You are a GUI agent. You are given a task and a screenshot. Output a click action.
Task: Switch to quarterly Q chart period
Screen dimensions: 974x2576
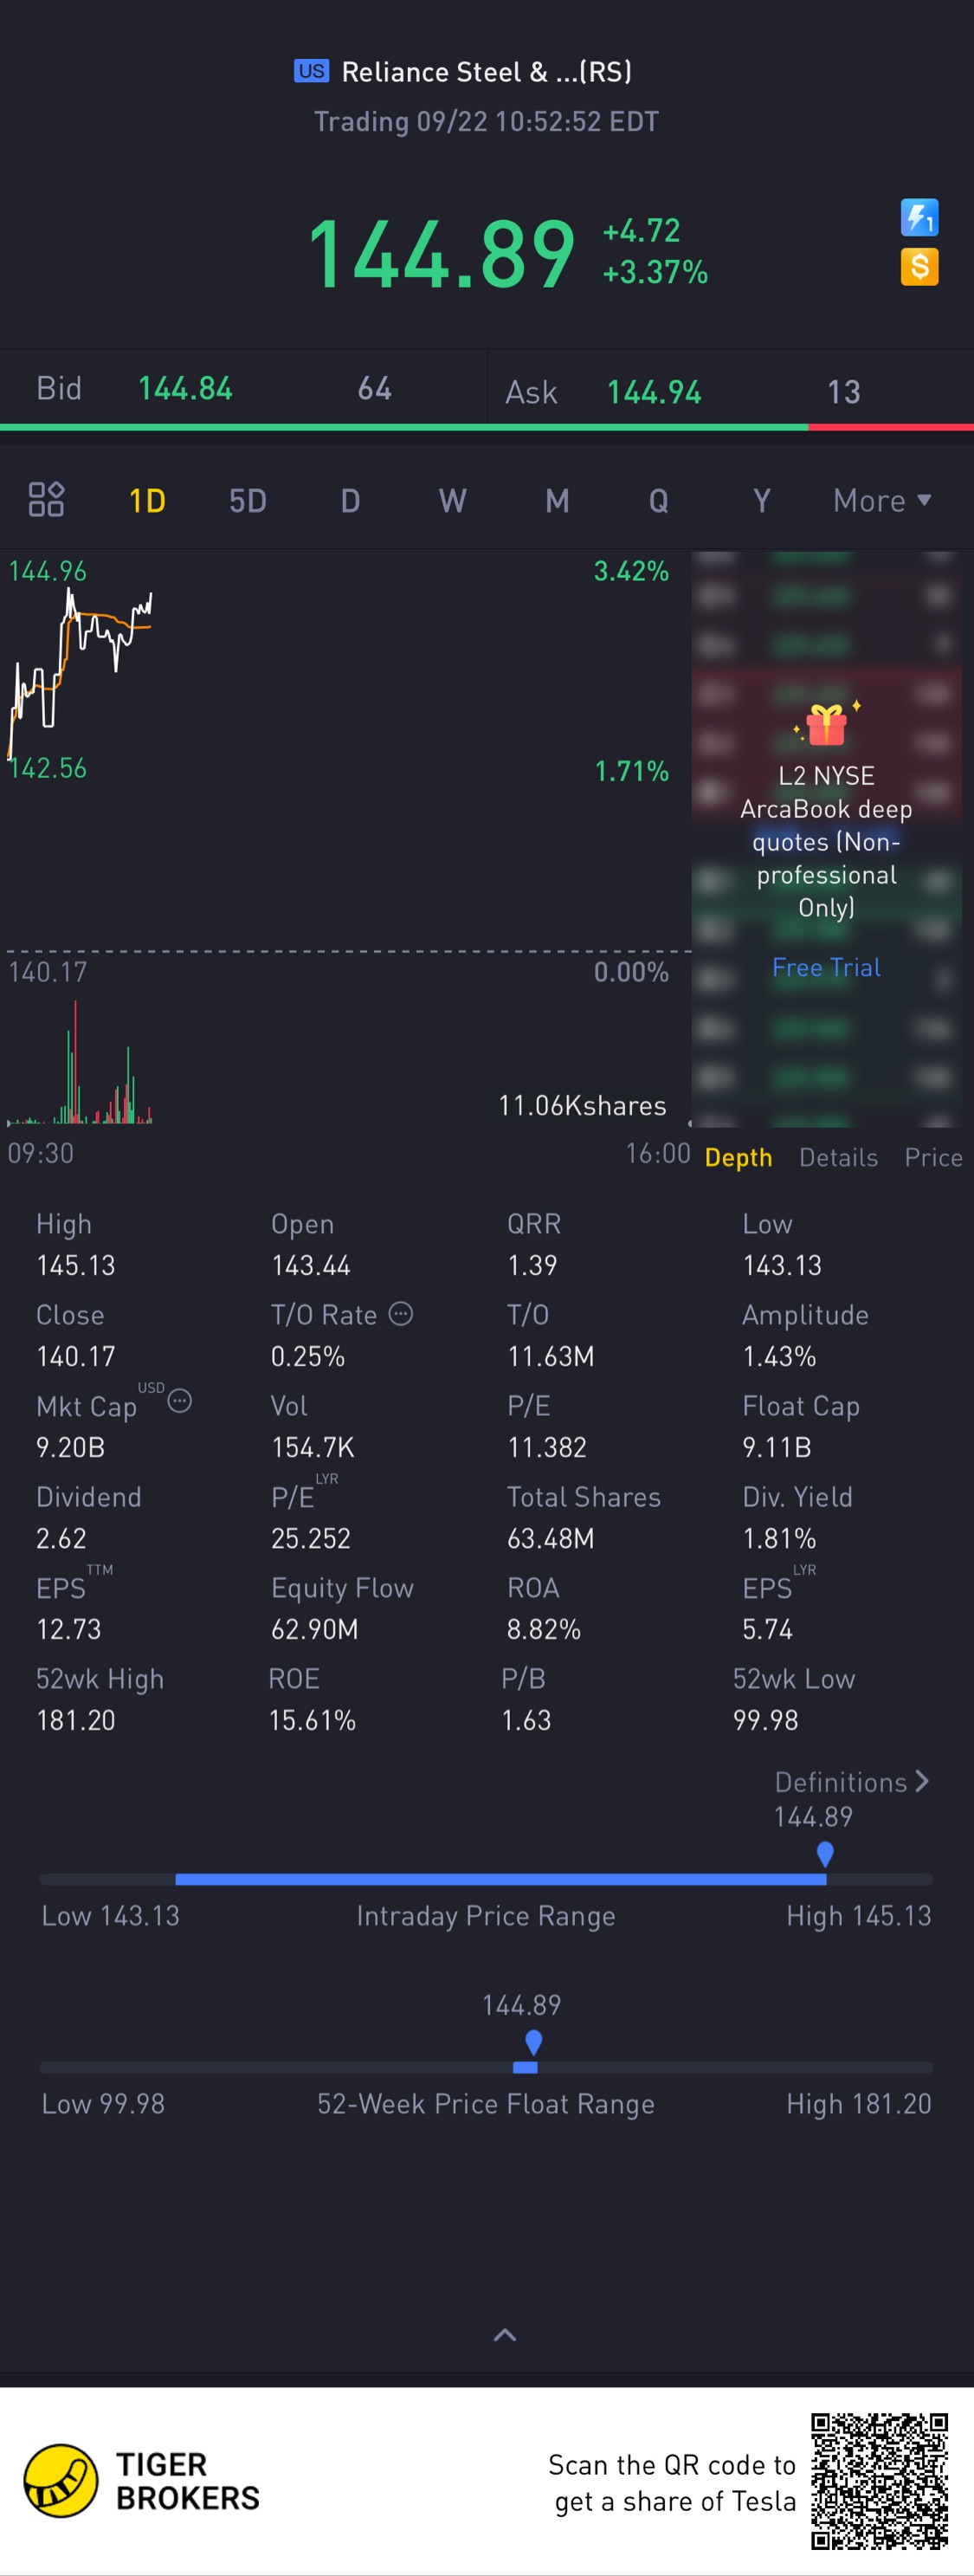coord(658,500)
